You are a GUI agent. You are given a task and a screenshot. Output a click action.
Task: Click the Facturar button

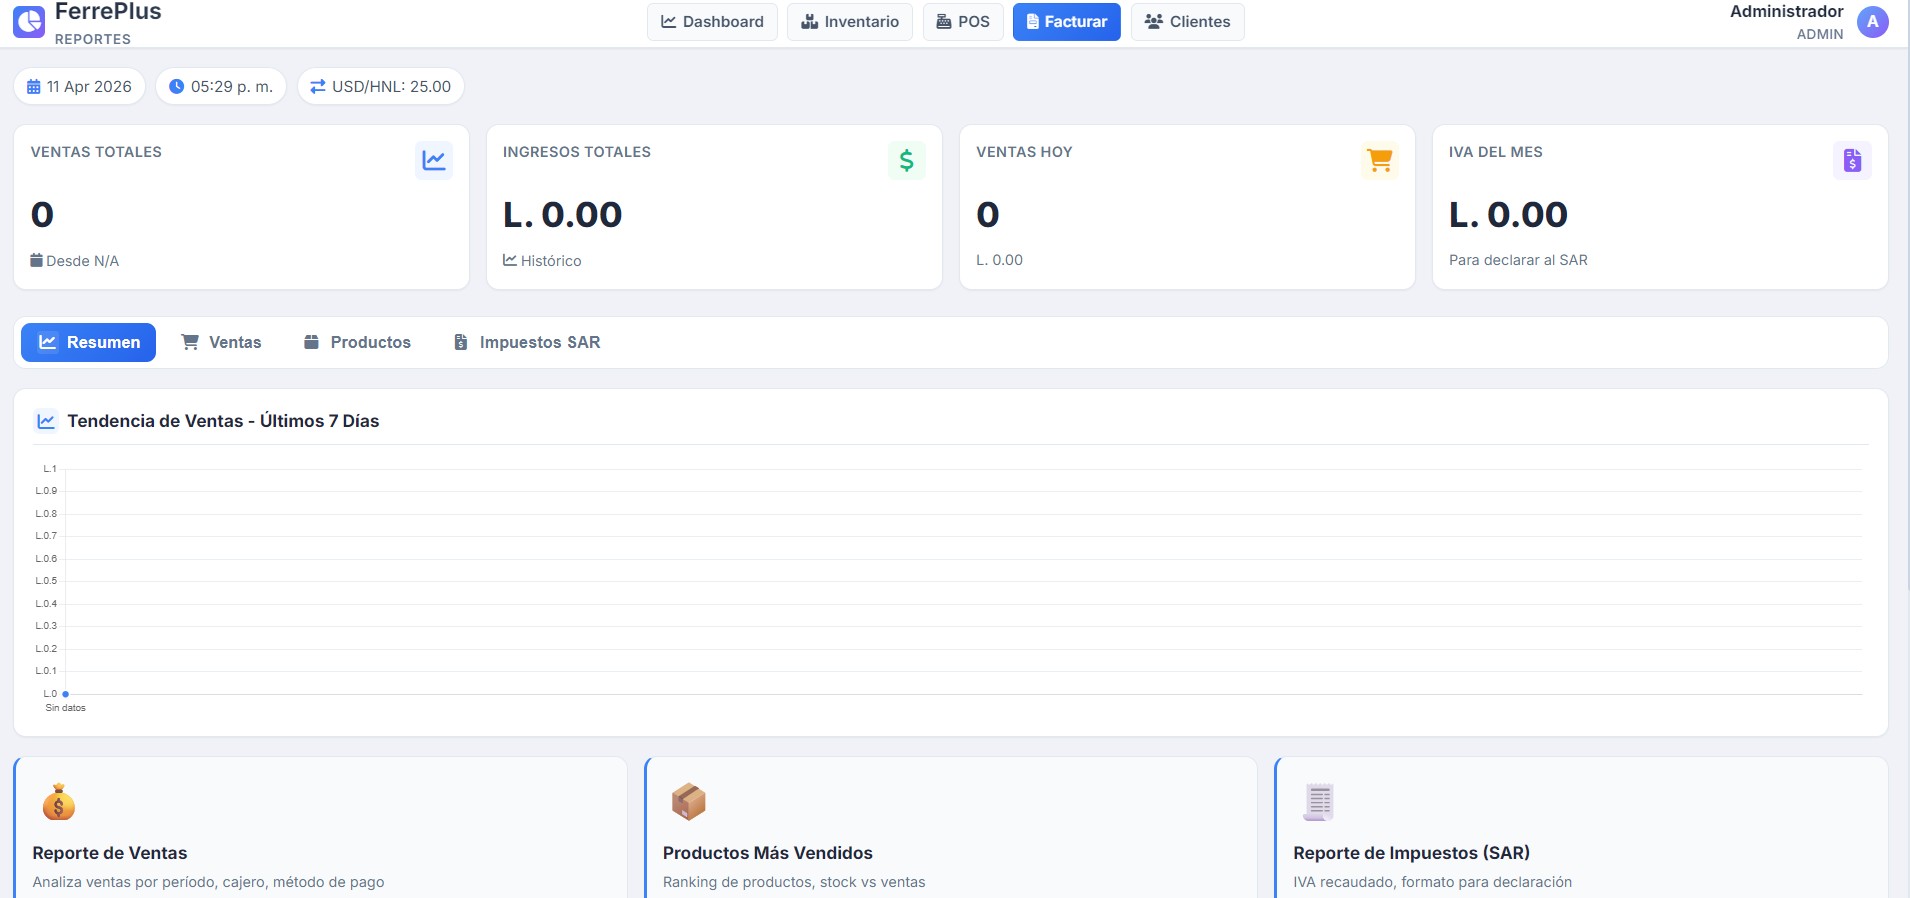point(1066,22)
